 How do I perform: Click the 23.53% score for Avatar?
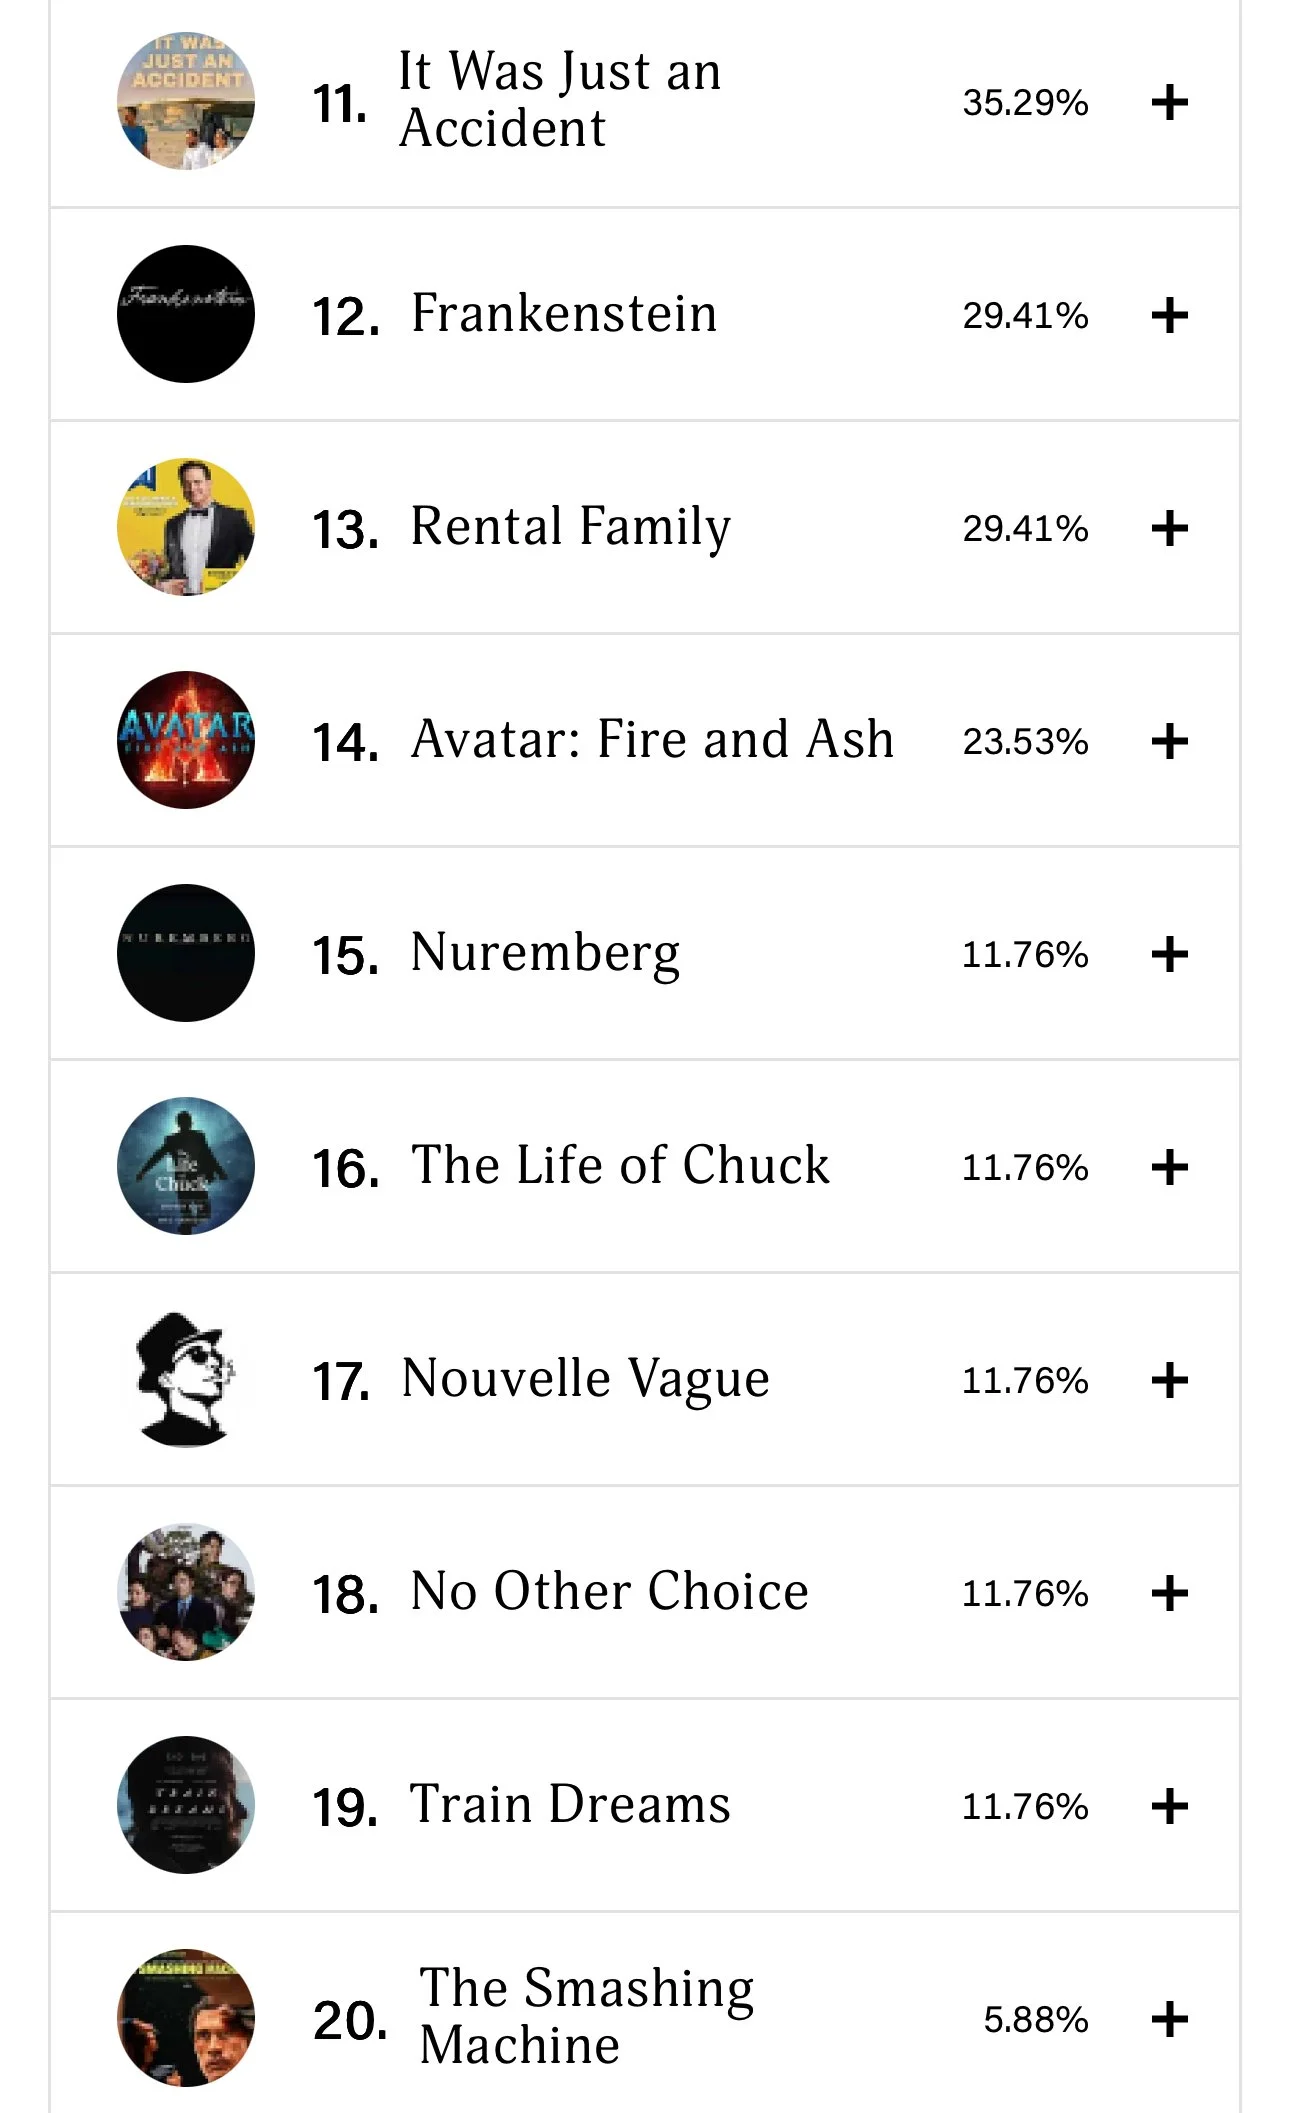coord(1025,741)
